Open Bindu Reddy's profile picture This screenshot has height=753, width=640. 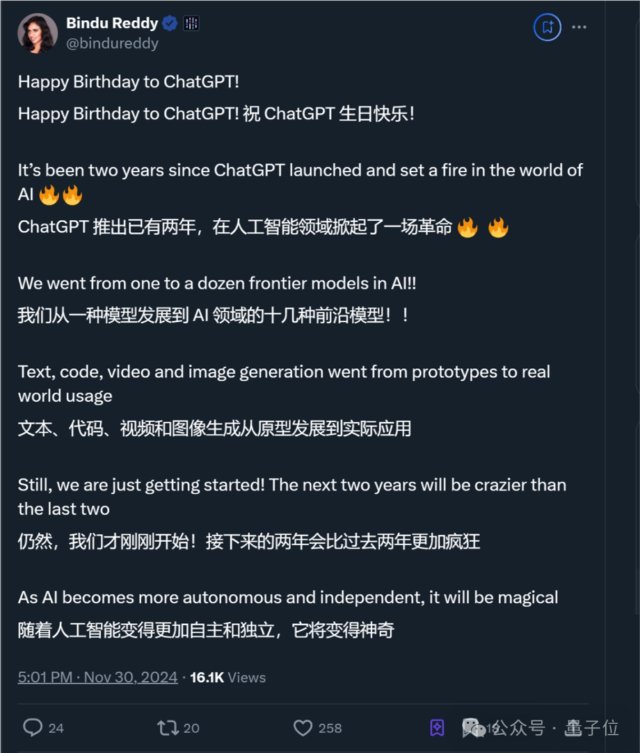coord(37,33)
